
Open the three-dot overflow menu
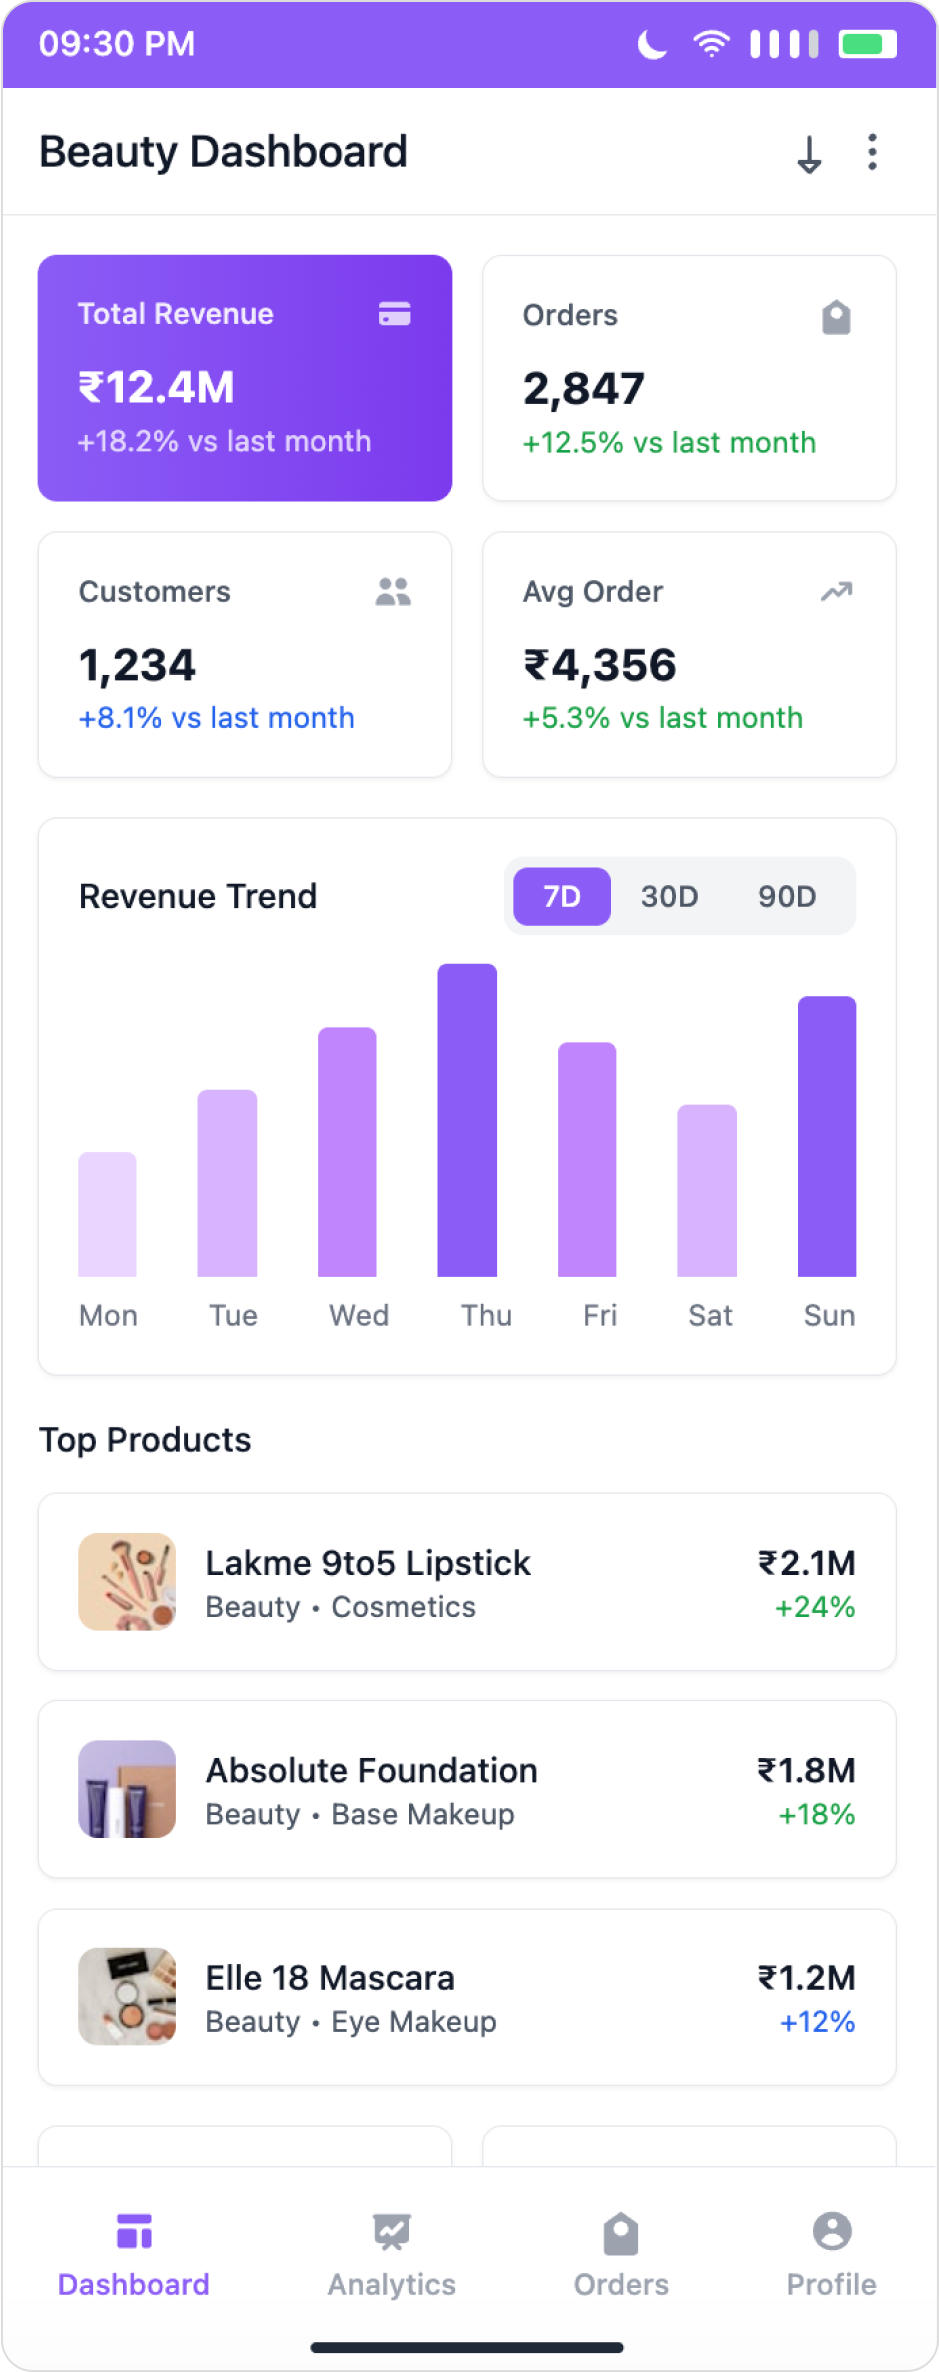point(872,153)
